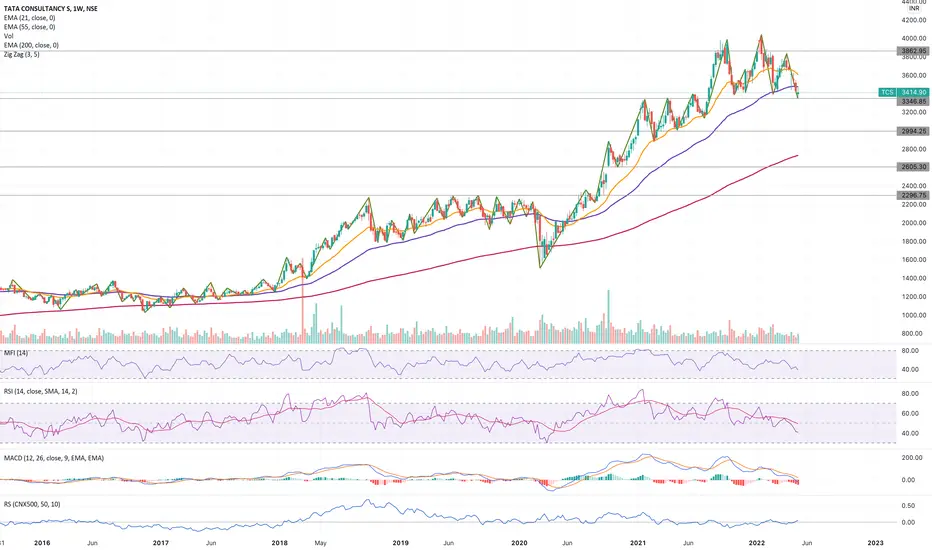932x550 pixels.
Task: Click the tallest green volume bar in late 2020
Action: click(608, 316)
